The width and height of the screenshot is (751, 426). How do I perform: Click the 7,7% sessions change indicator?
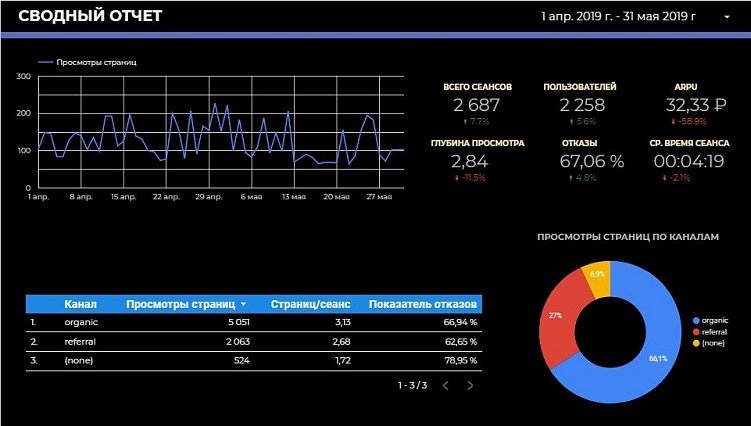(476, 122)
